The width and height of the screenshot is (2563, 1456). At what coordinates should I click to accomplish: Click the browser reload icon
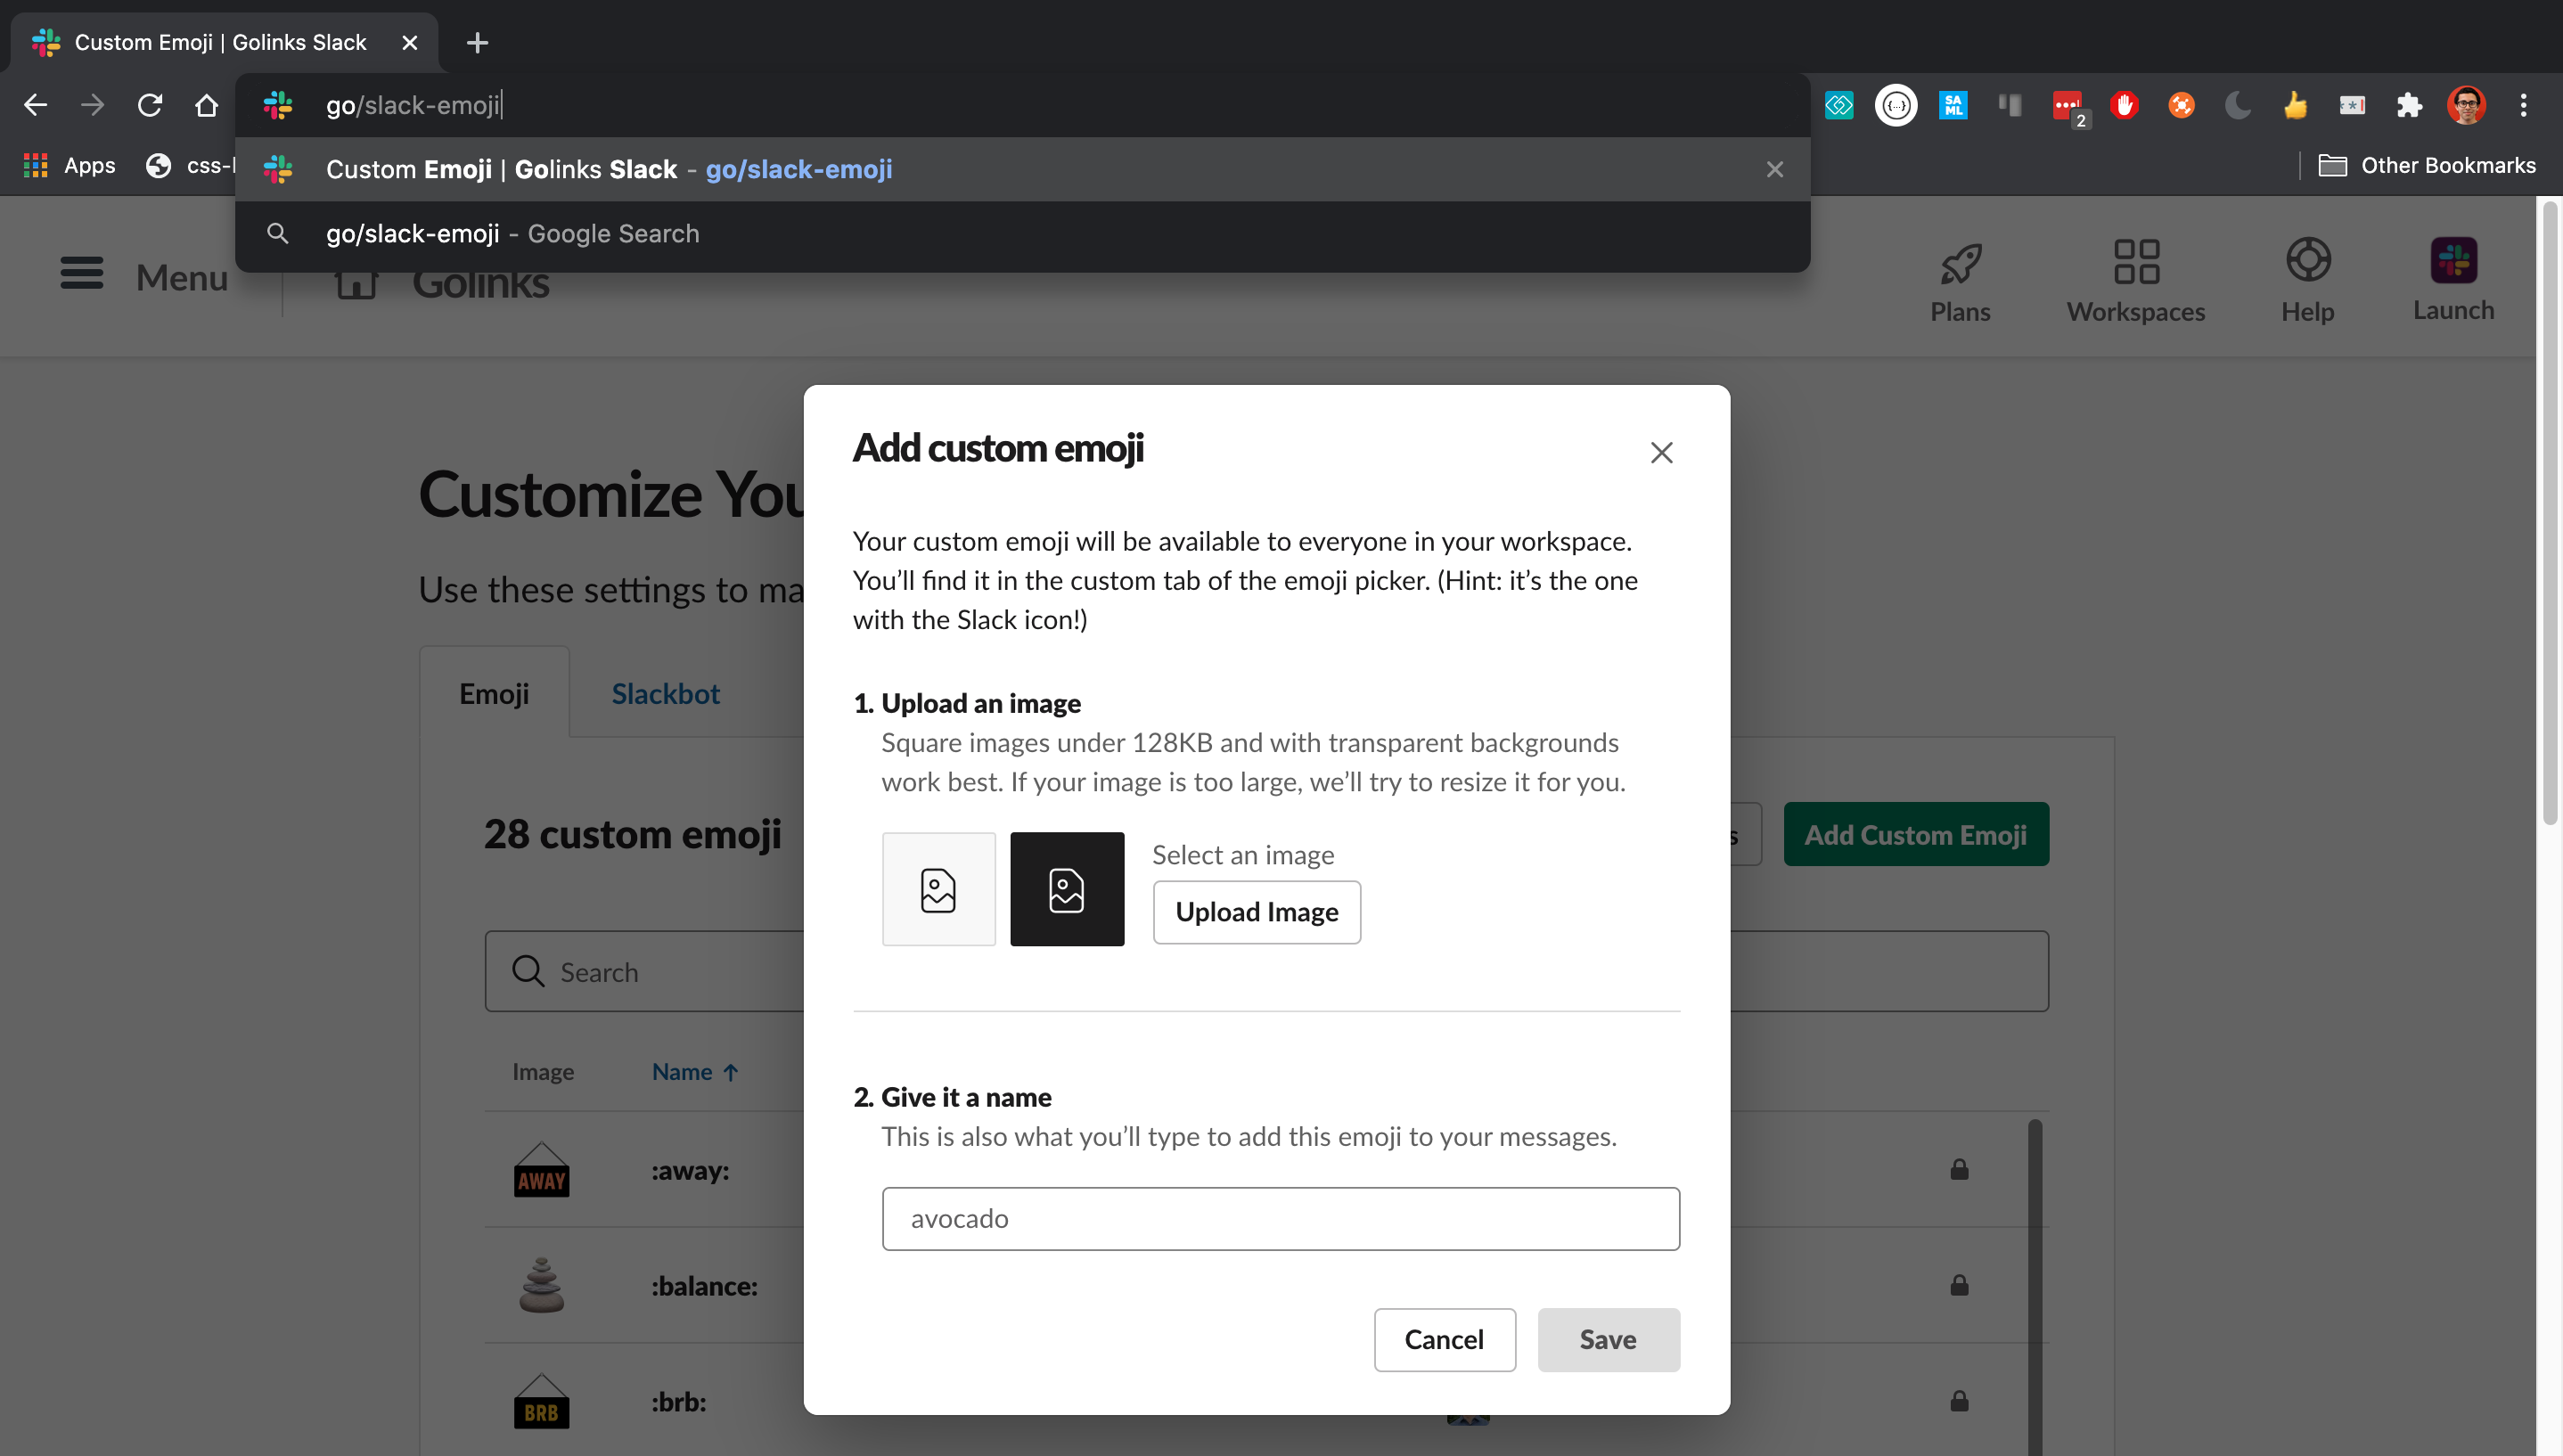point(150,105)
